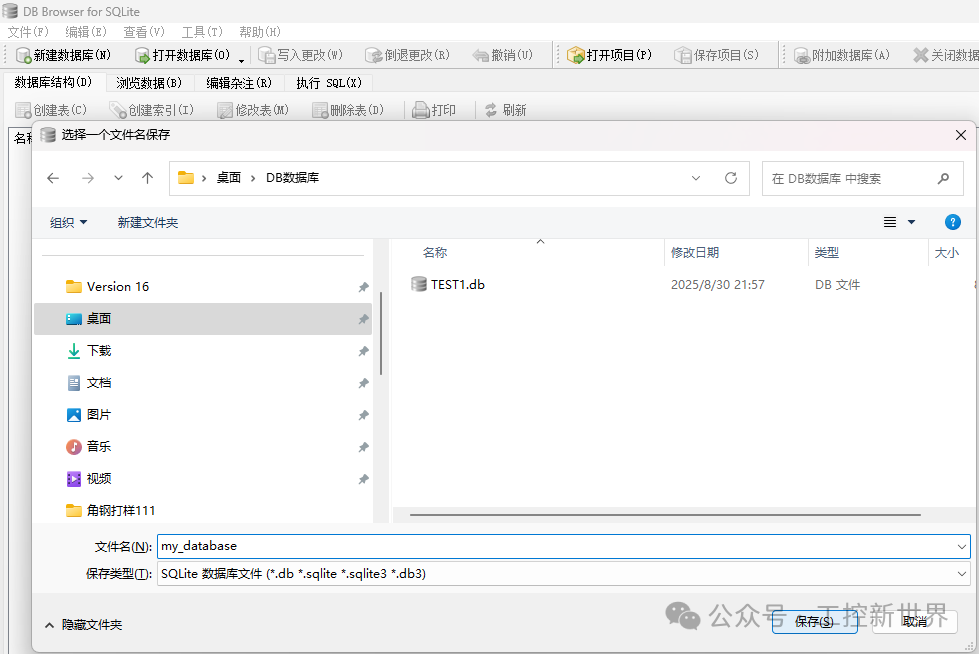Click the refresh icon beside the address bar
The image size is (979, 654).
(x=731, y=178)
